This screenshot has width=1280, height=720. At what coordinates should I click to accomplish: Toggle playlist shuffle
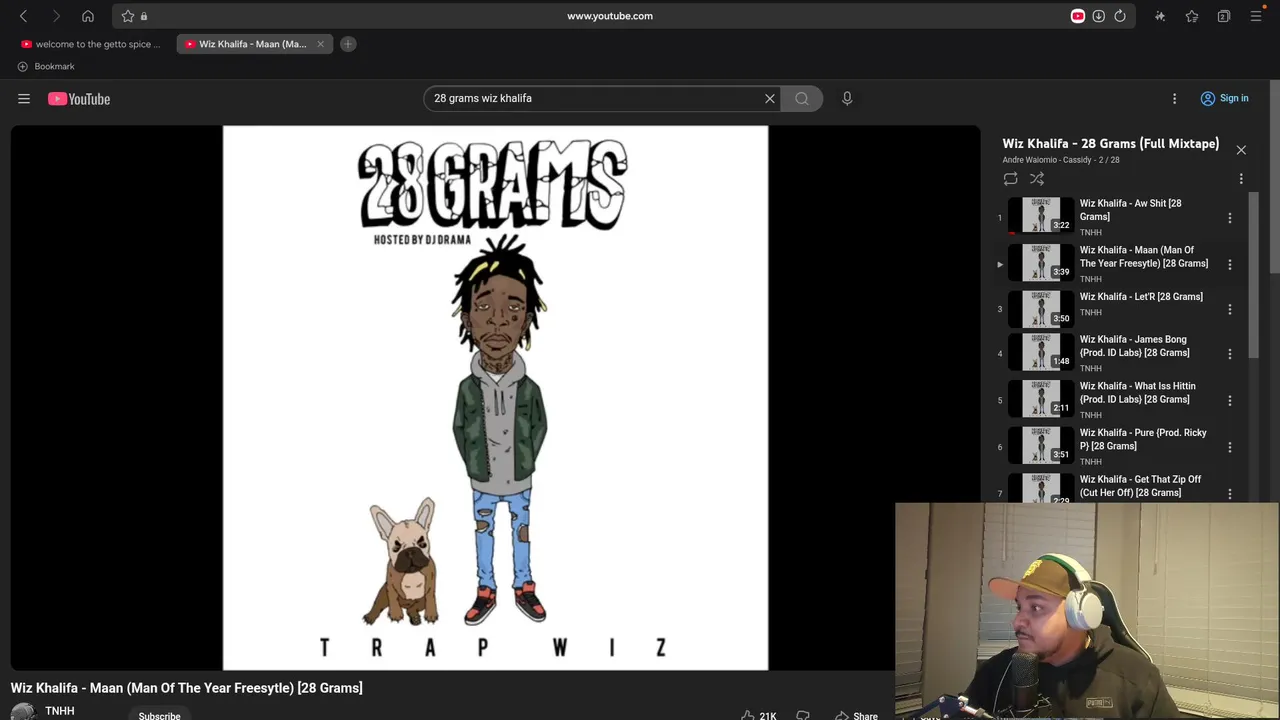[1037, 179]
